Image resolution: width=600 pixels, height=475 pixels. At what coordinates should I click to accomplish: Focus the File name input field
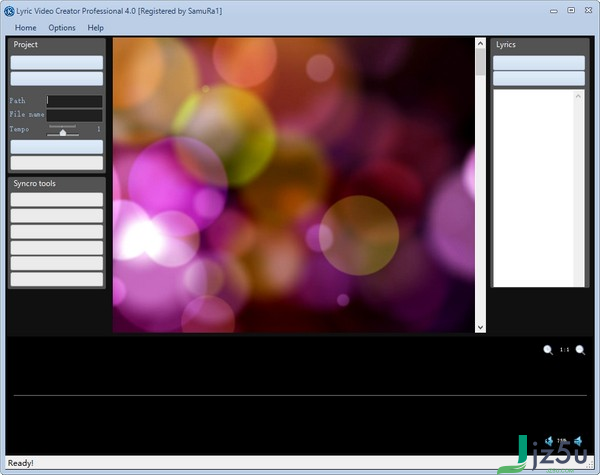click(x=74, y=115)
